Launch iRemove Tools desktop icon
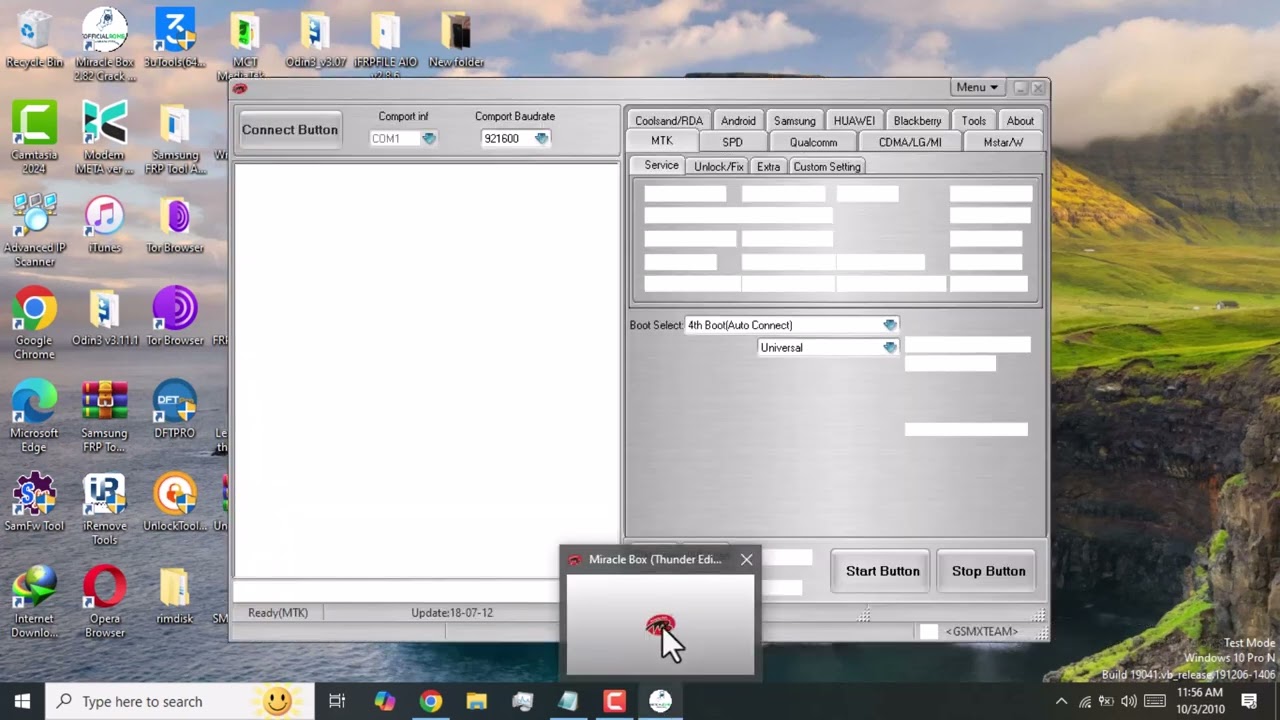The width and height of the screenshot is (1280, 720). point(105,508)
